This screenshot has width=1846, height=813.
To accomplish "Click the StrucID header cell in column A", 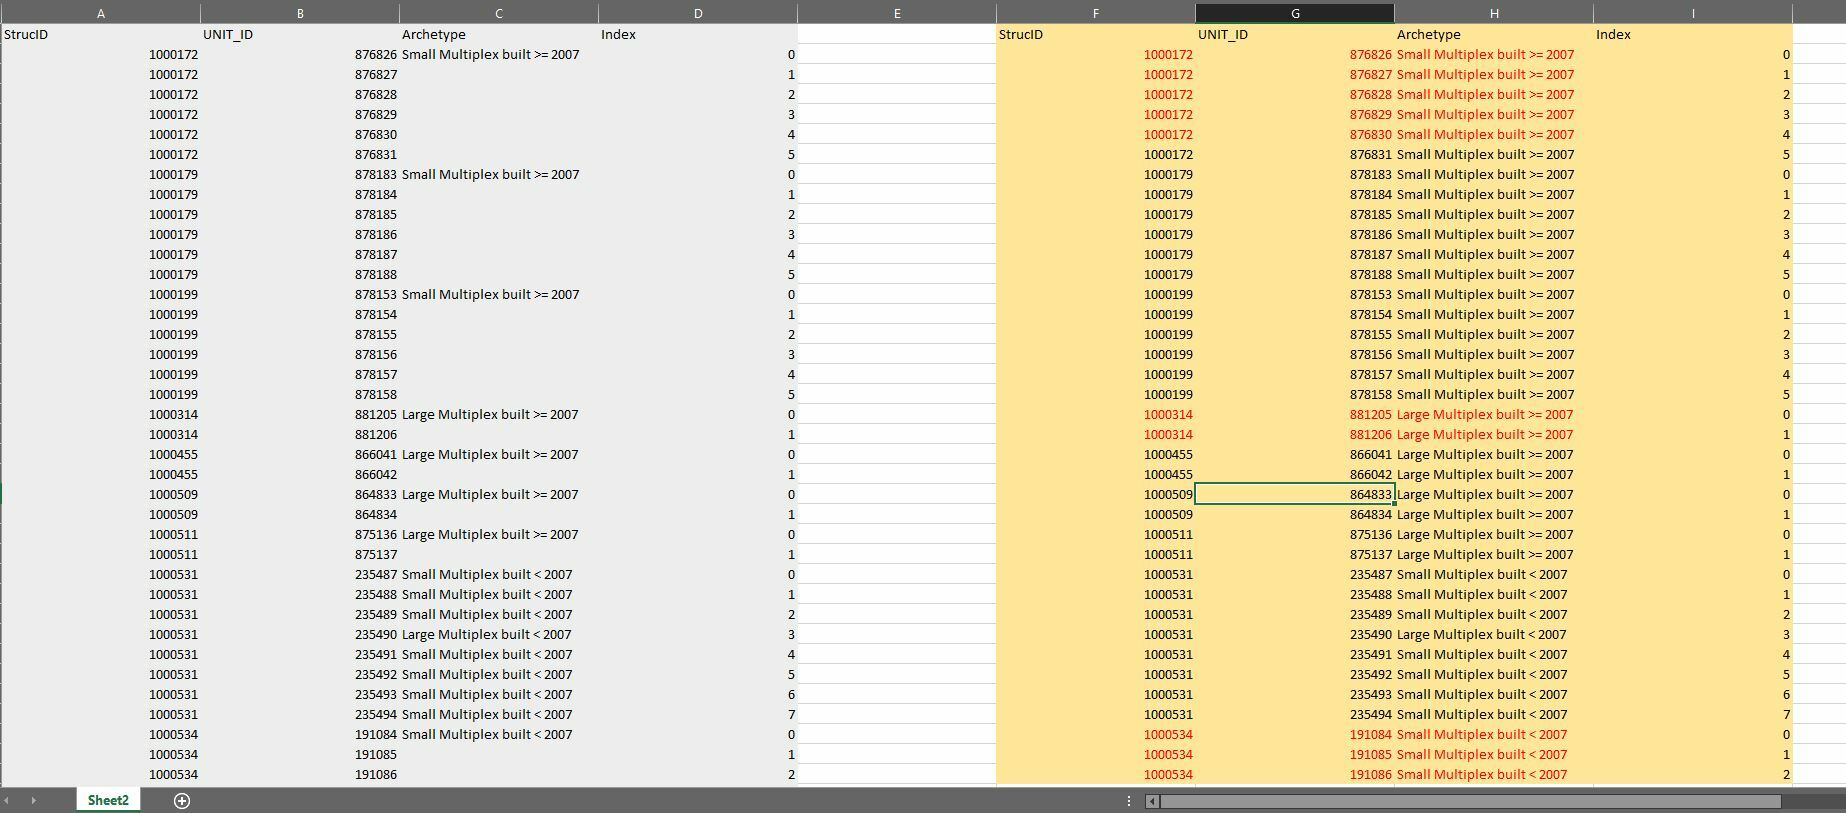I will coord(101,34).
